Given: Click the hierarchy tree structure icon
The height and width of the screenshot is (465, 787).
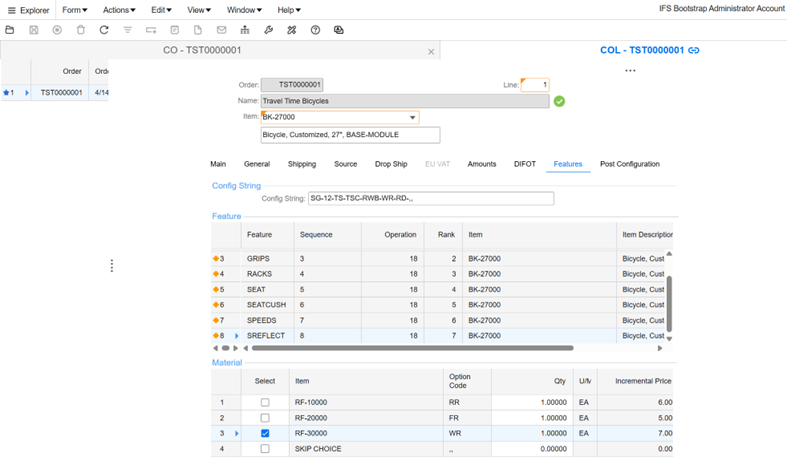Looking at the screenshot, I should click(x=245, y=30).
